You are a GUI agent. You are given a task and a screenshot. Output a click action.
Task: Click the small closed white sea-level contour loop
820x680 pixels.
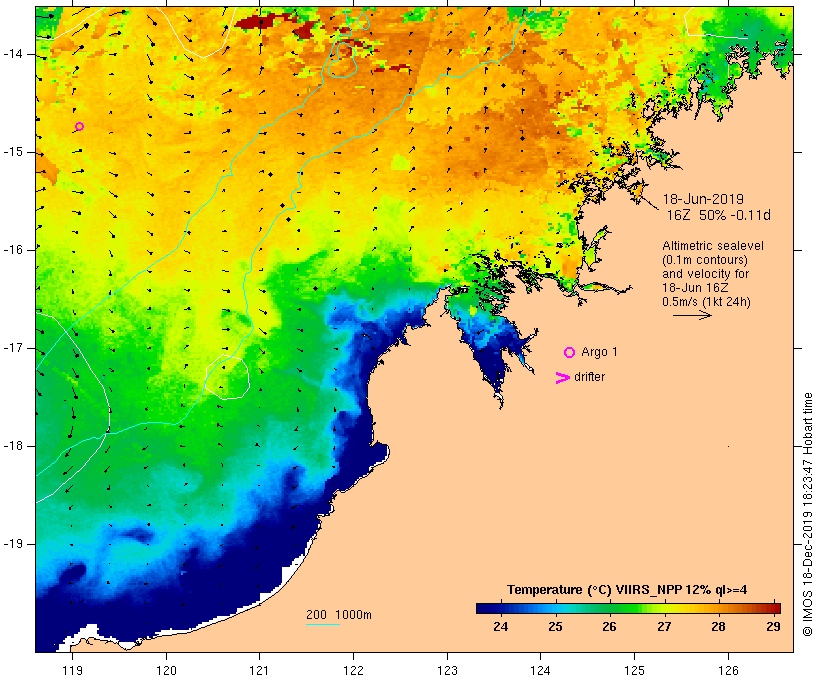tap(227, 377)
